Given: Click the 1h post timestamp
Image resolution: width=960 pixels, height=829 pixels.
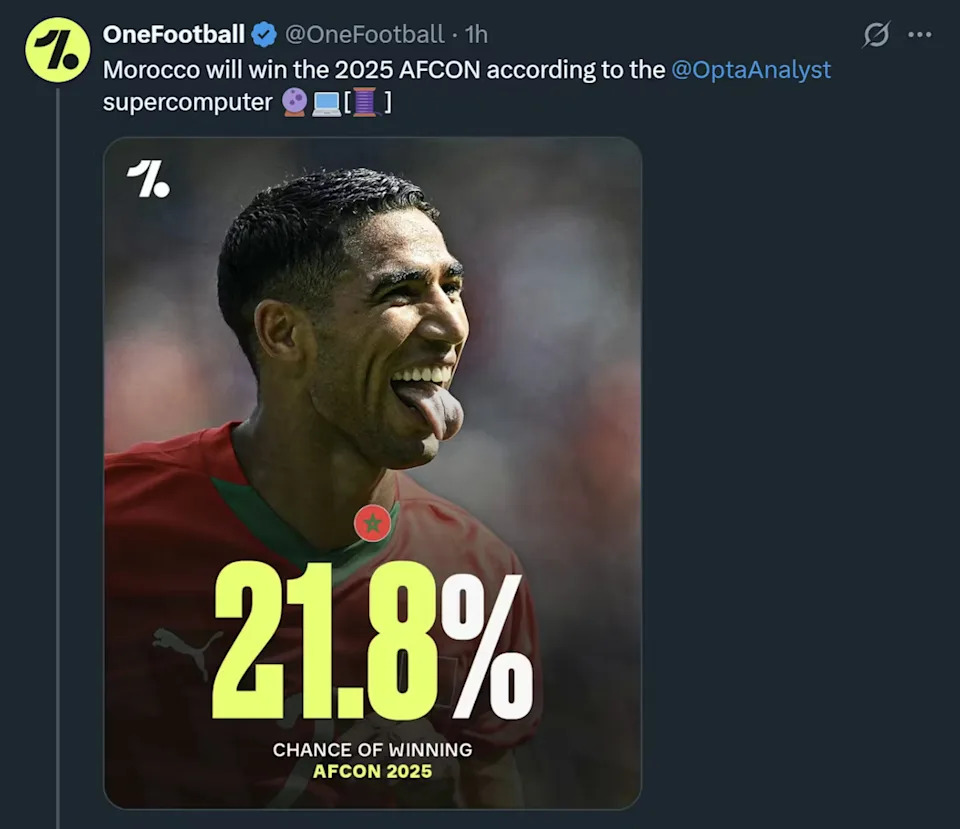Looking at the screenshot, I should [476, 35].
